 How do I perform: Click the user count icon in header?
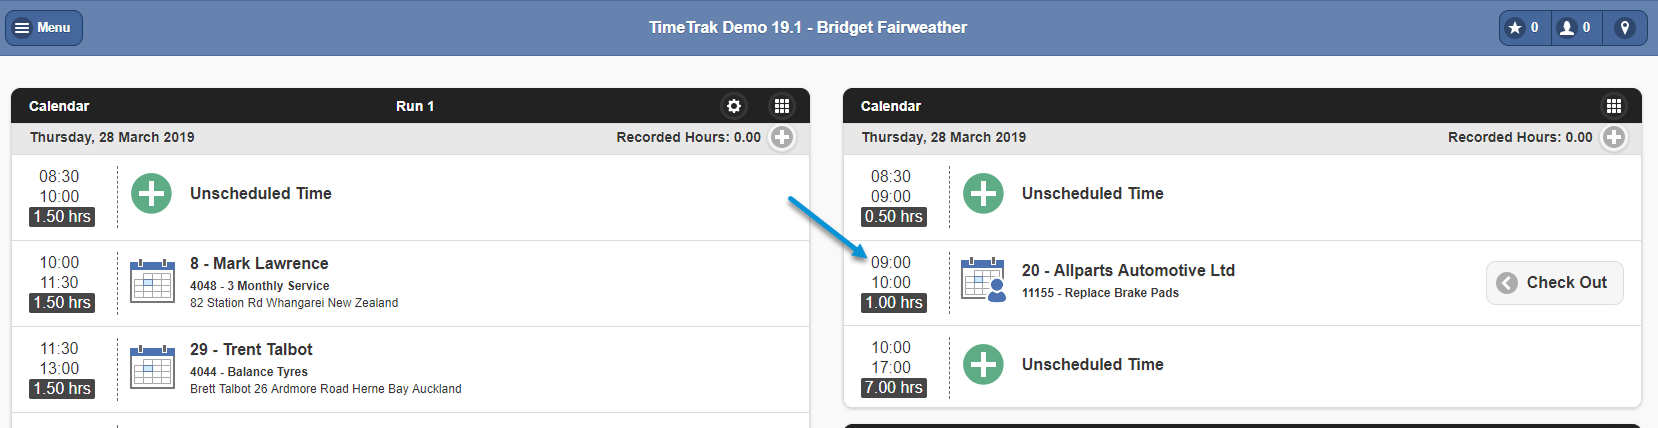tap(1576, 28)
